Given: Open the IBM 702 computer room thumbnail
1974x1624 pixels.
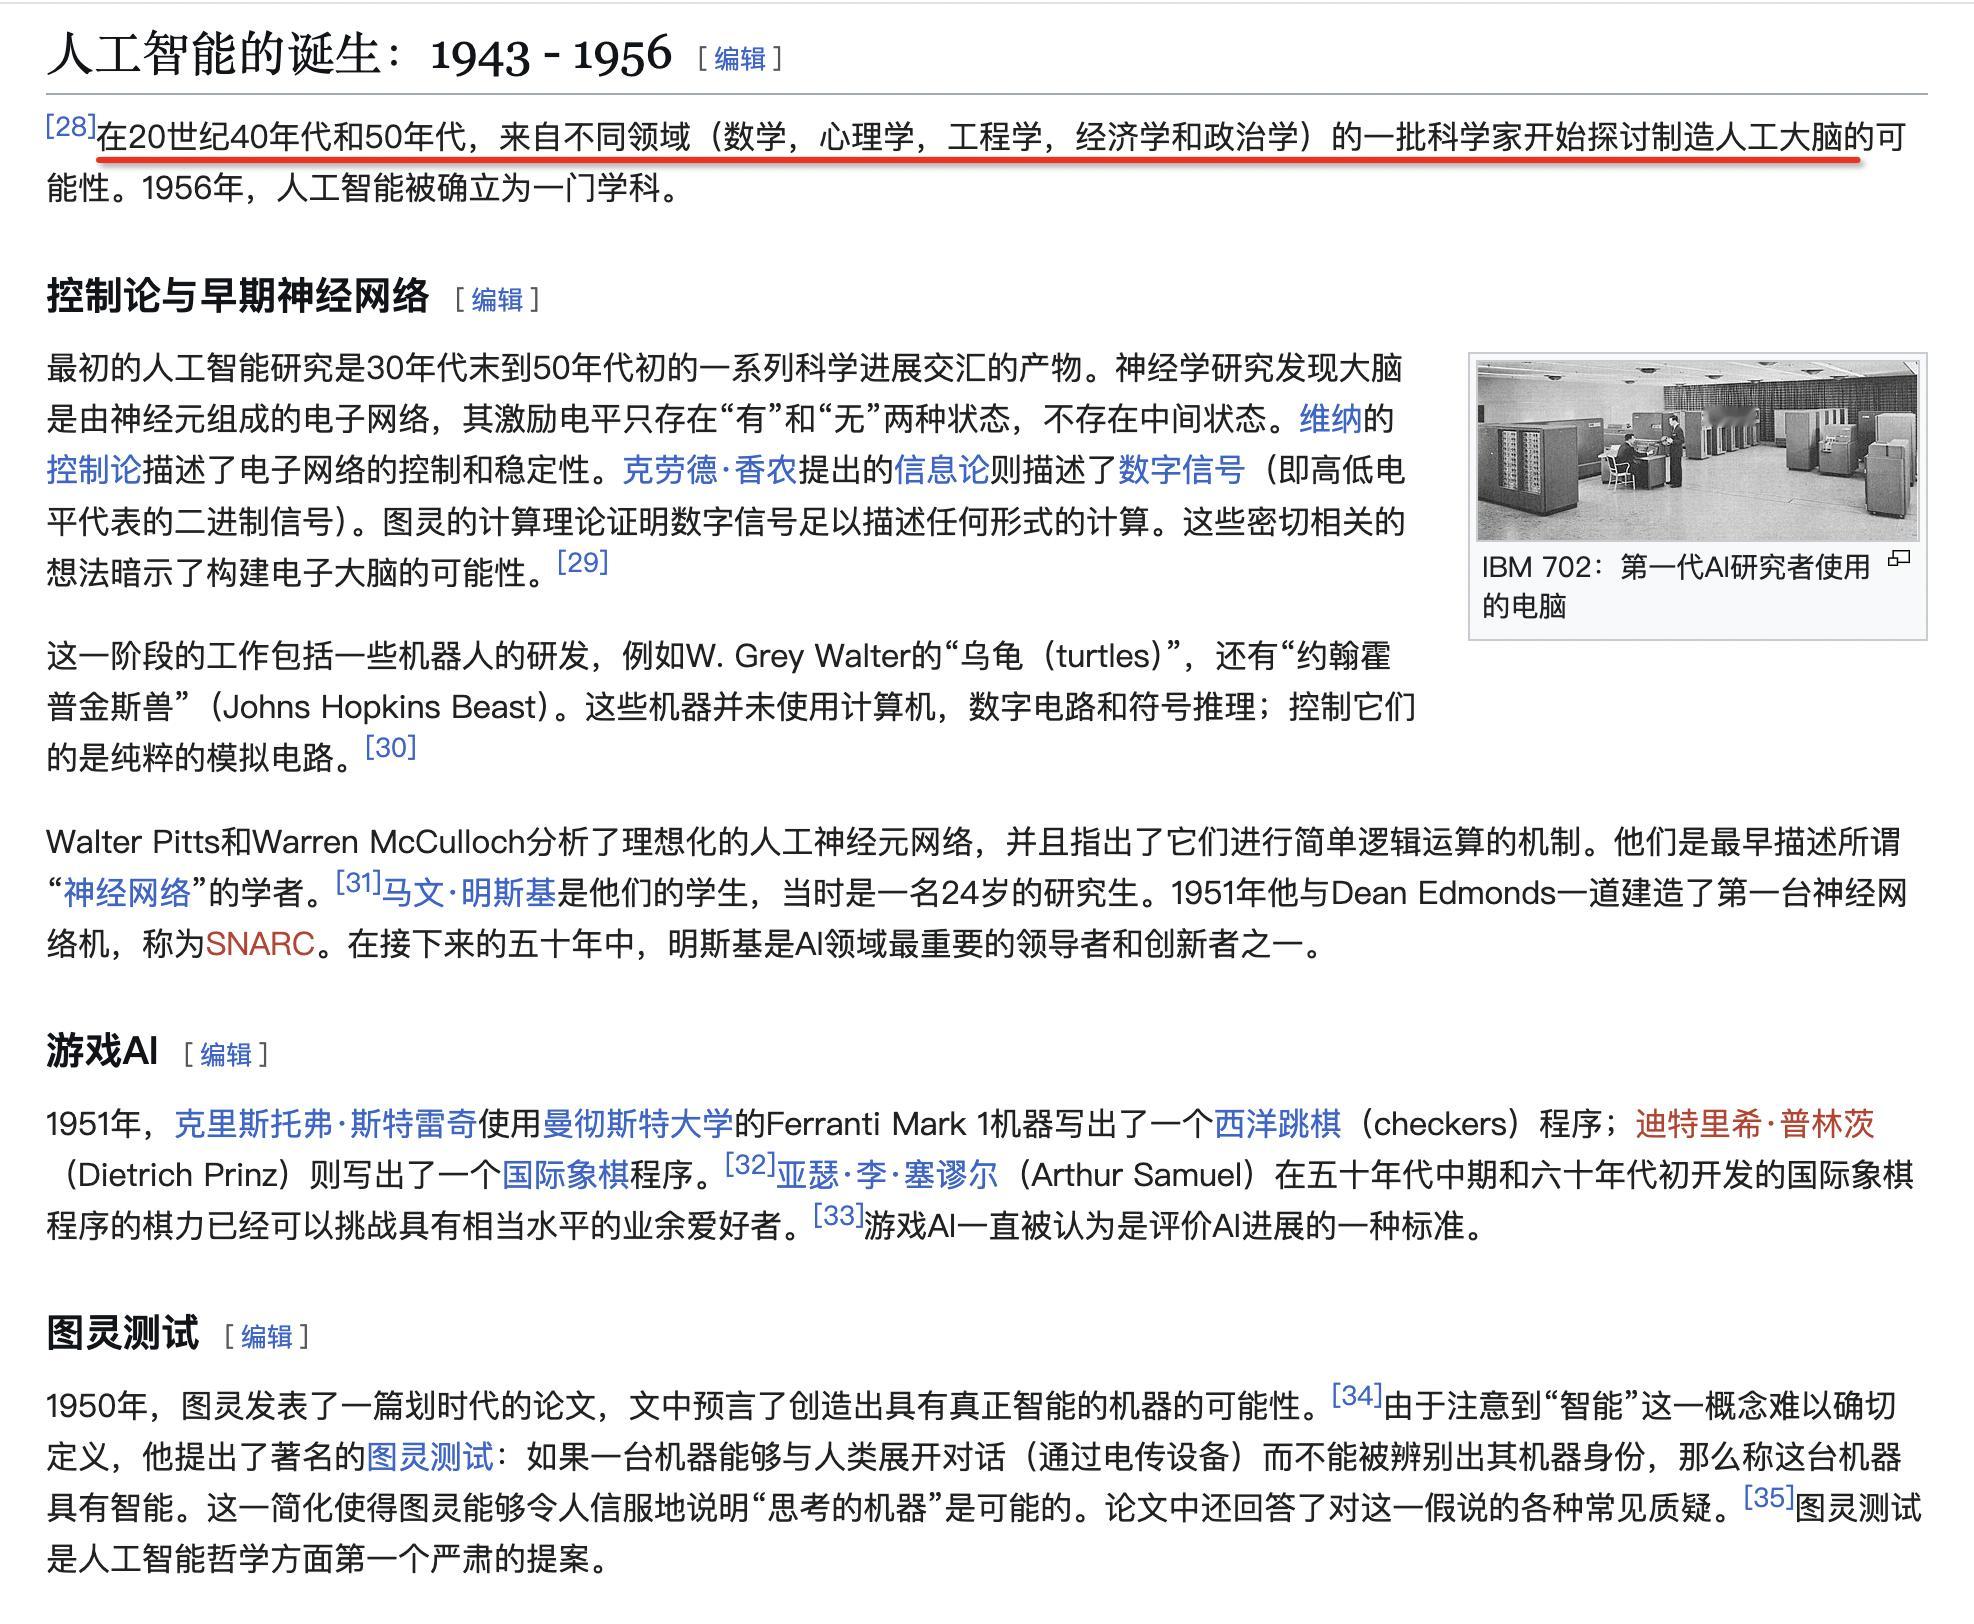Looking at the screenshot, I should click(1697, 450).
